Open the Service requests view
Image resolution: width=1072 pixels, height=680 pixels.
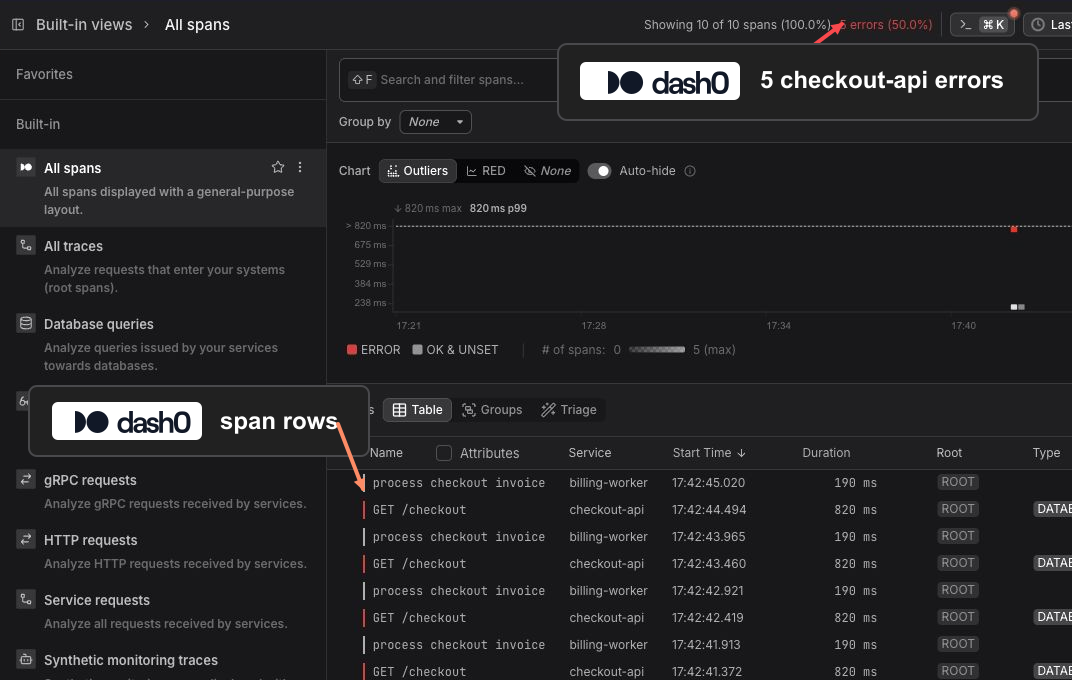pyautogui.click(x=96, y=600)
